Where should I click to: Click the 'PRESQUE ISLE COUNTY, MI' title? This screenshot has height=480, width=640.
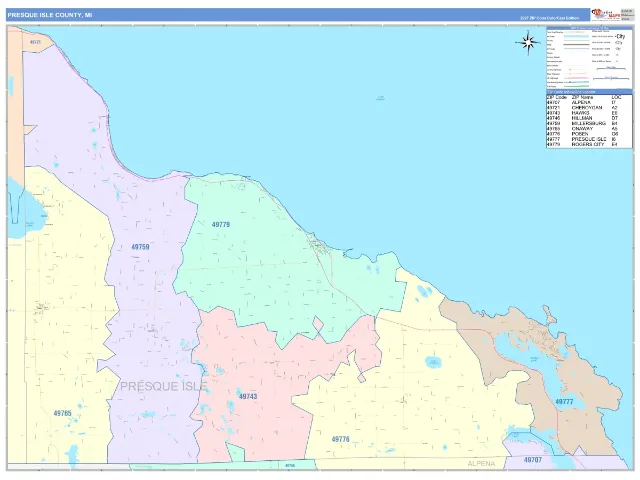point(49,15)
